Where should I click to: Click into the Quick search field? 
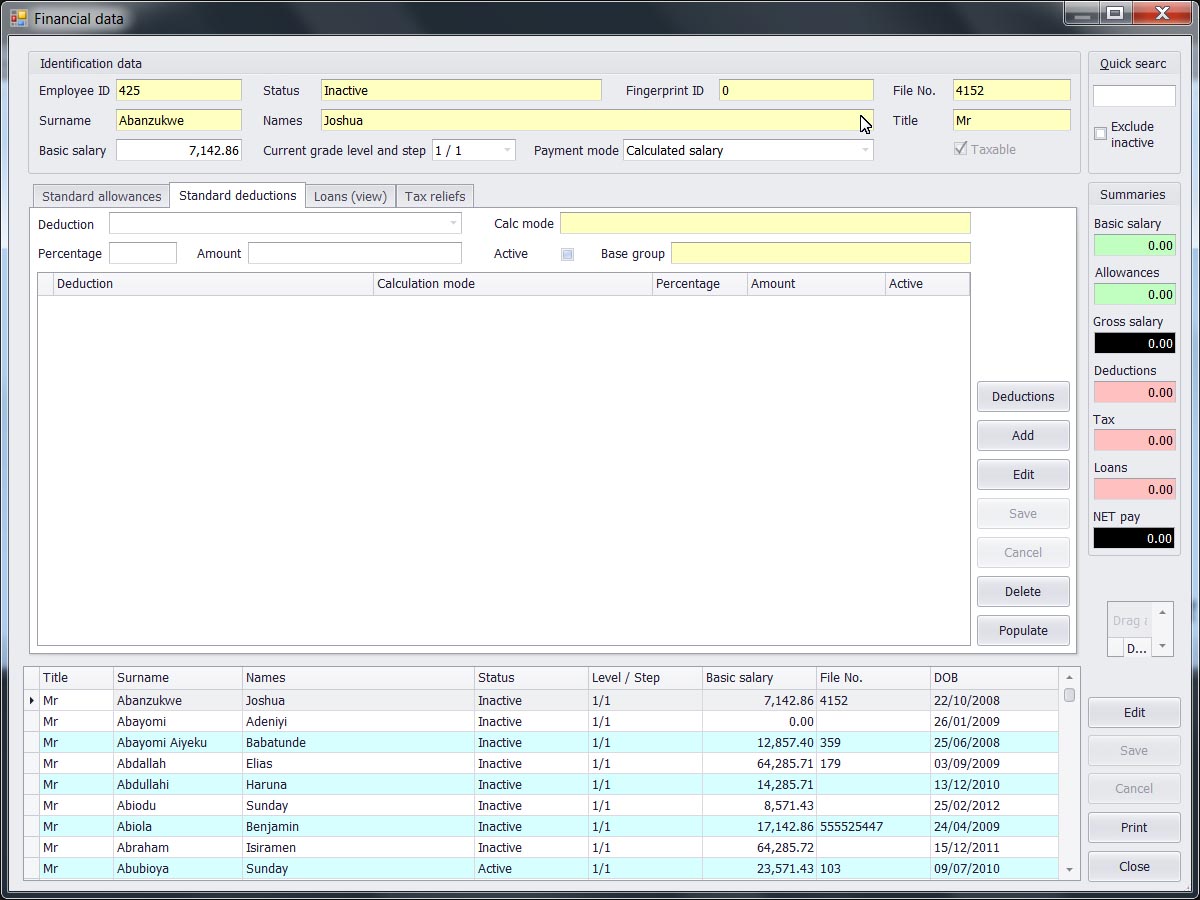(x=1134, y=96)
